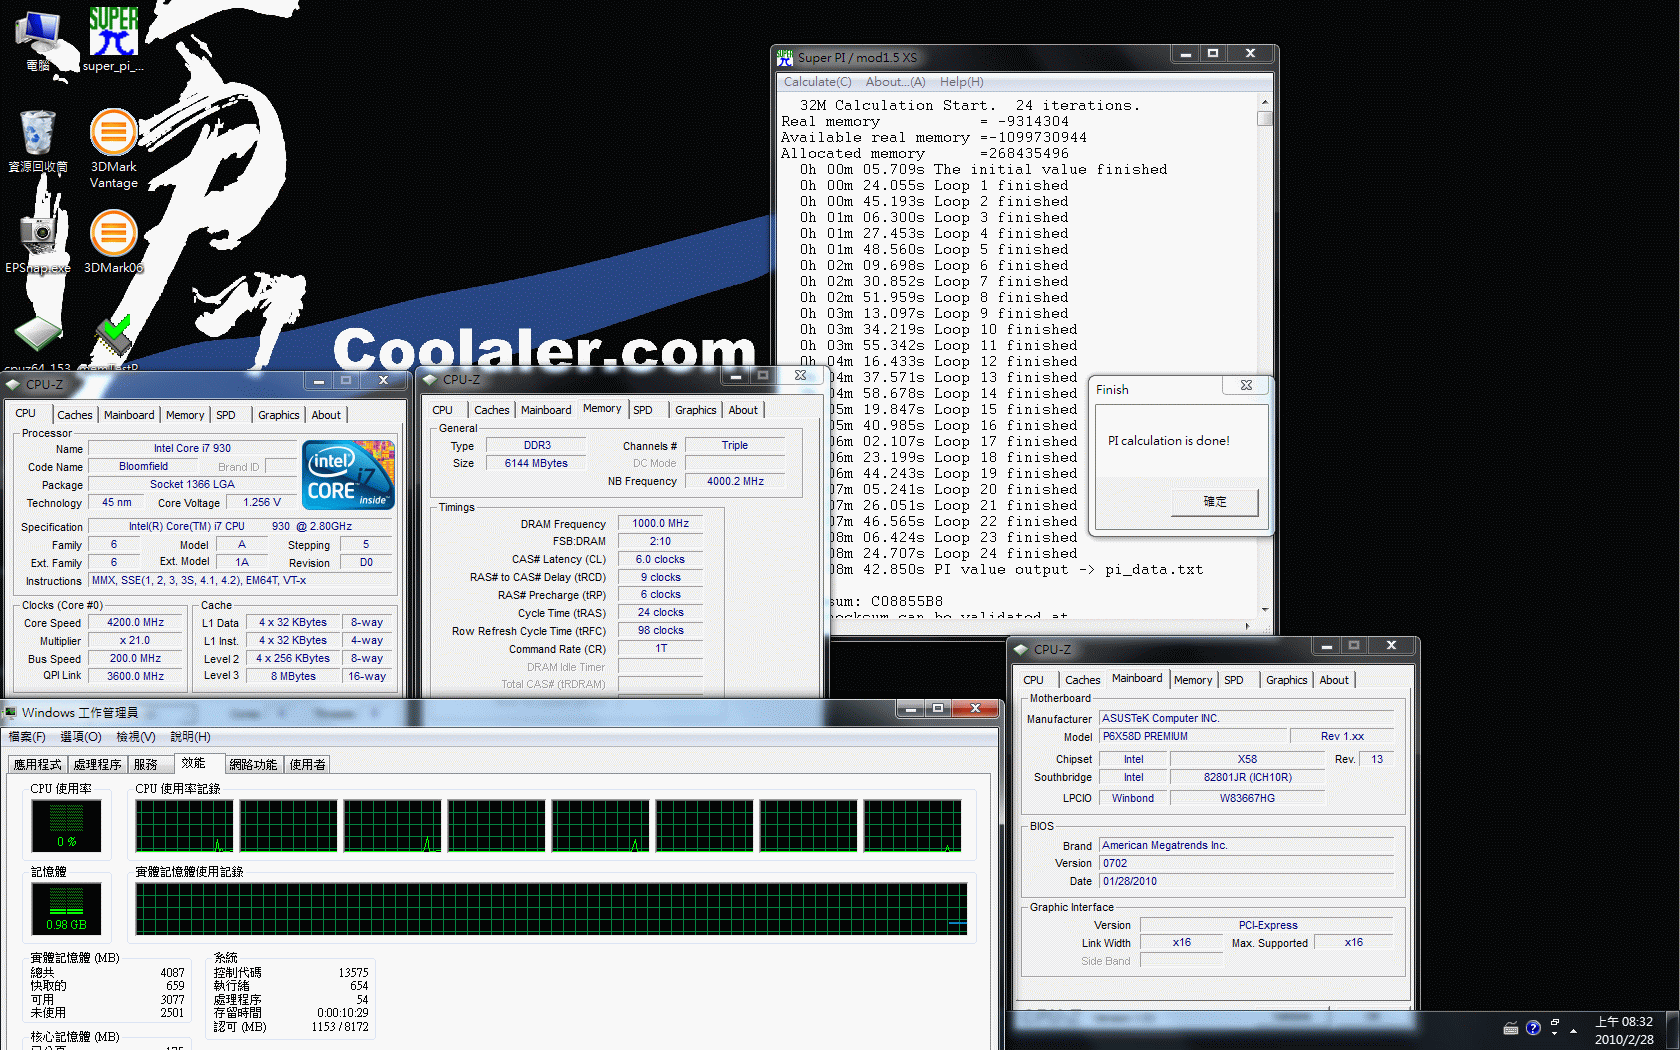
Task: Switch to 應用程式 tab in Task Manager
Action: [37, 765]
